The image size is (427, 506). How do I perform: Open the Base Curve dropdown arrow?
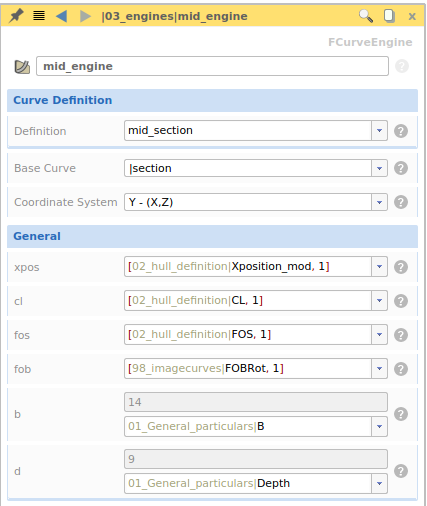379,168
